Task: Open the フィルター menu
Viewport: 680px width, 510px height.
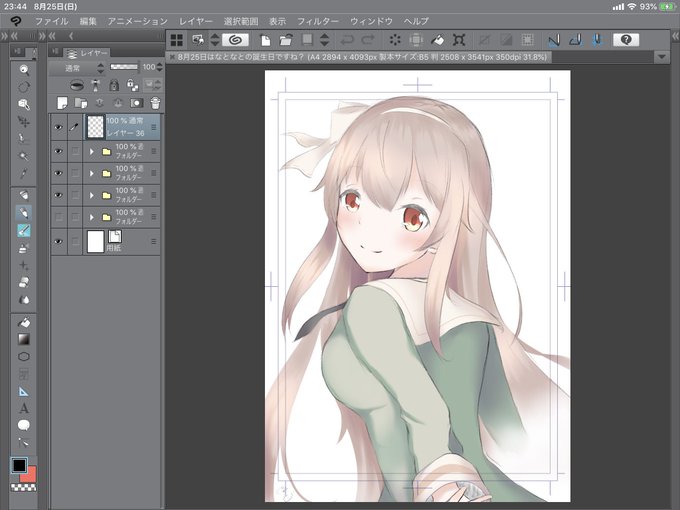Action: pyautogui.click(x=318, y=21)
